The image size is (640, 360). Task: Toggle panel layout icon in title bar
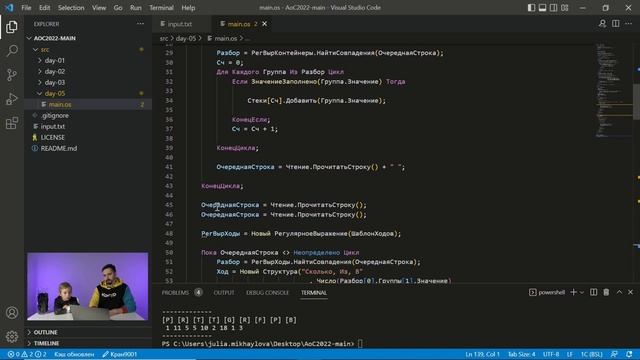coord(542,8)
